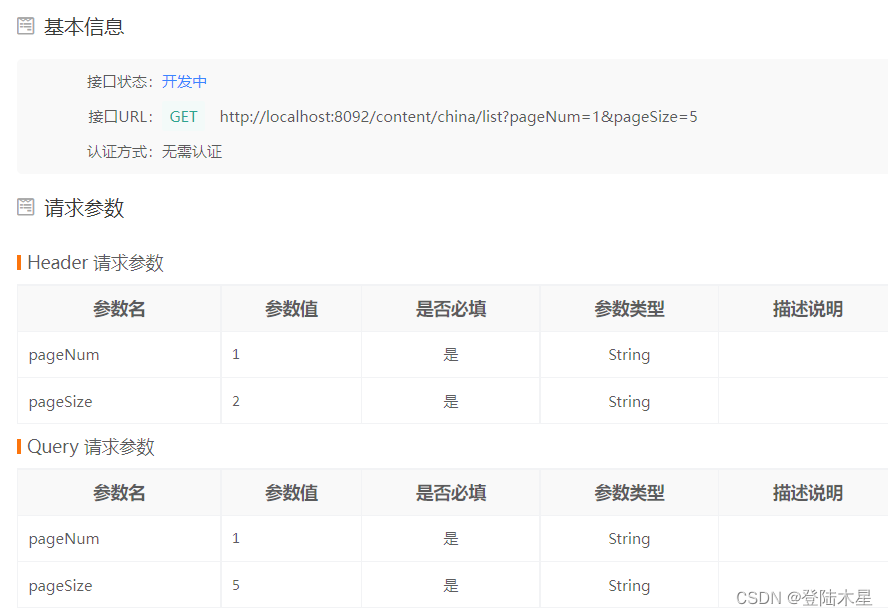Click the 是否必填 value 是 for pageNum
The height and width of the screenshot is (616, 888).
pos(450,354)
